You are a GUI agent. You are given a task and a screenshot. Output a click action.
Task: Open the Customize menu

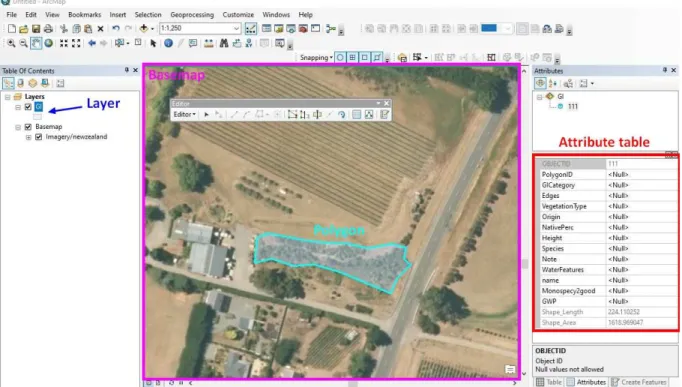[x=238, y=14]
